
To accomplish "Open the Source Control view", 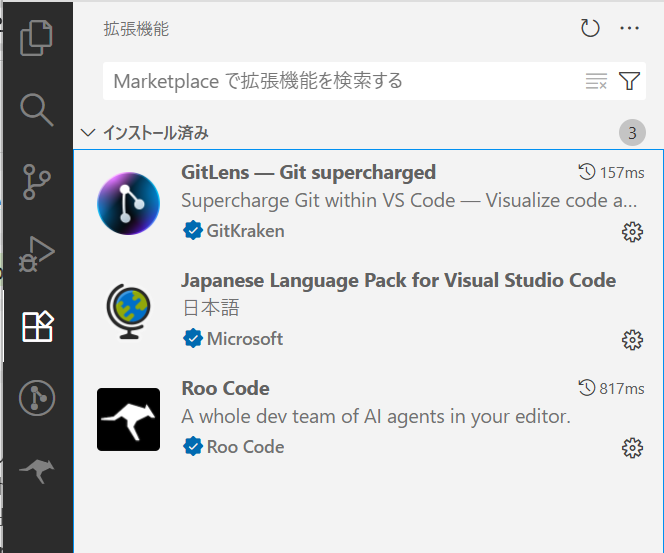I will click(x=36, y=182).
